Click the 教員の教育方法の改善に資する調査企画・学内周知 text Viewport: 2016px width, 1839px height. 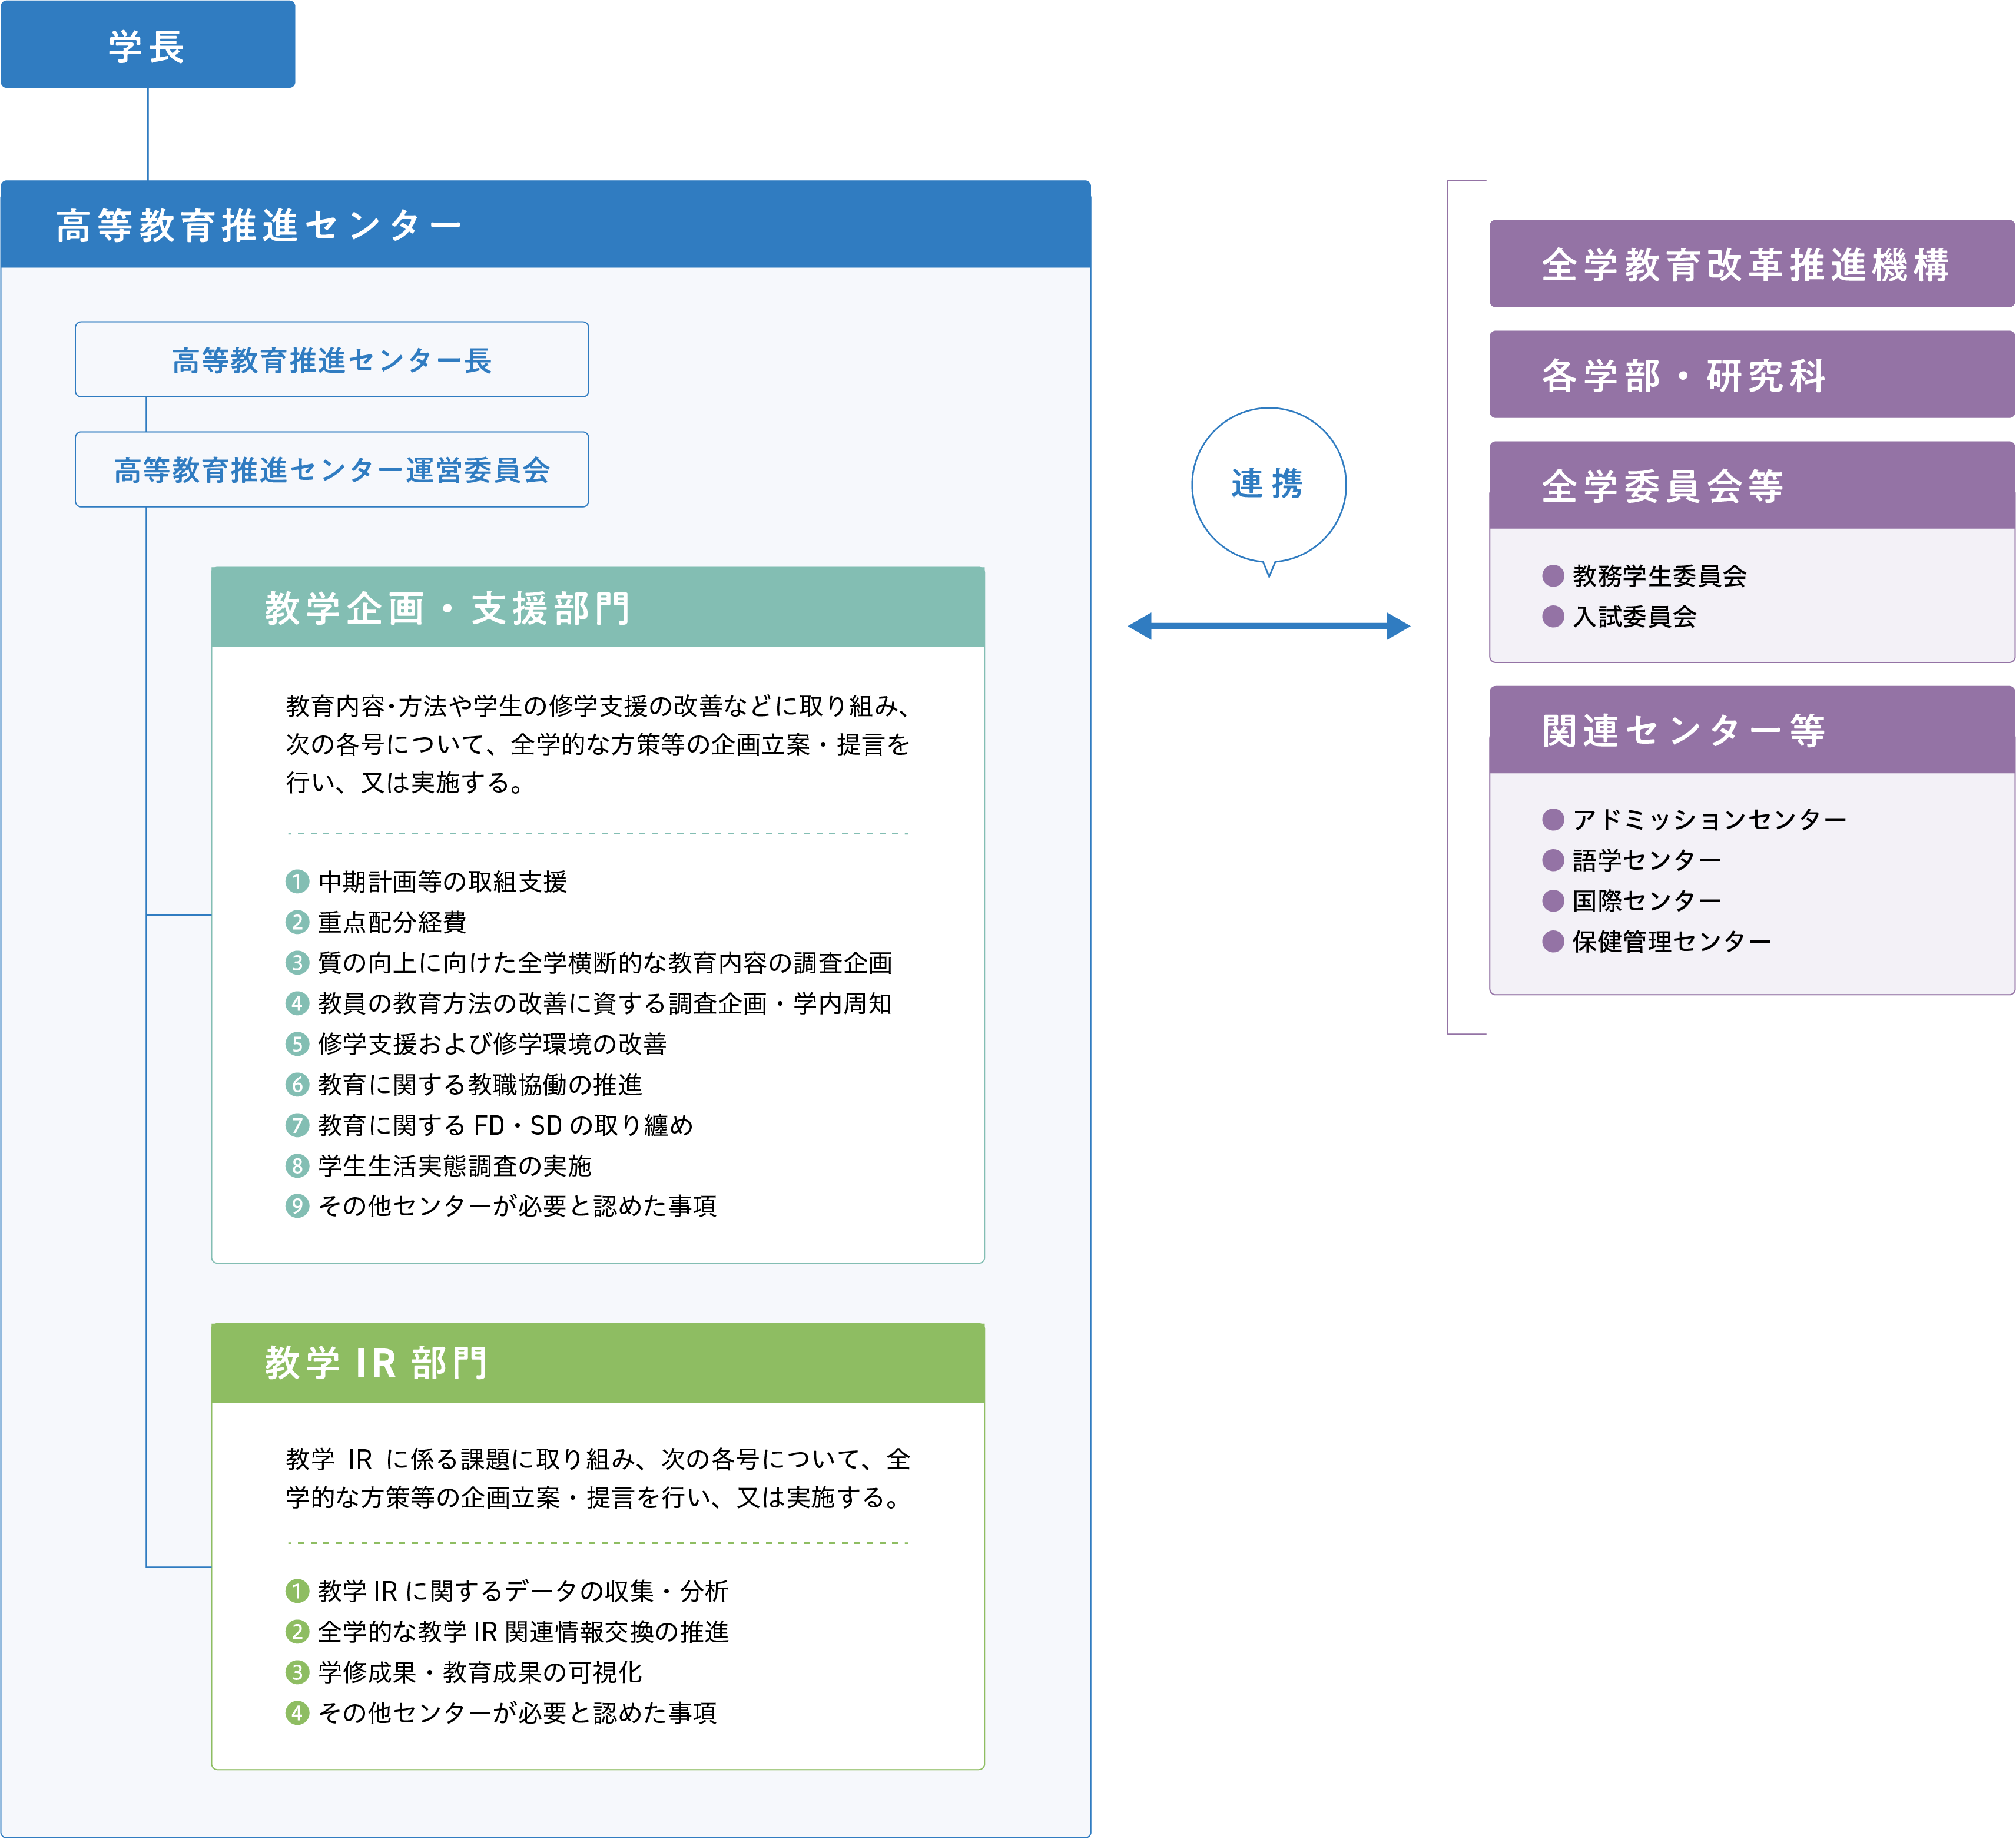click(x=605, y=1003)
